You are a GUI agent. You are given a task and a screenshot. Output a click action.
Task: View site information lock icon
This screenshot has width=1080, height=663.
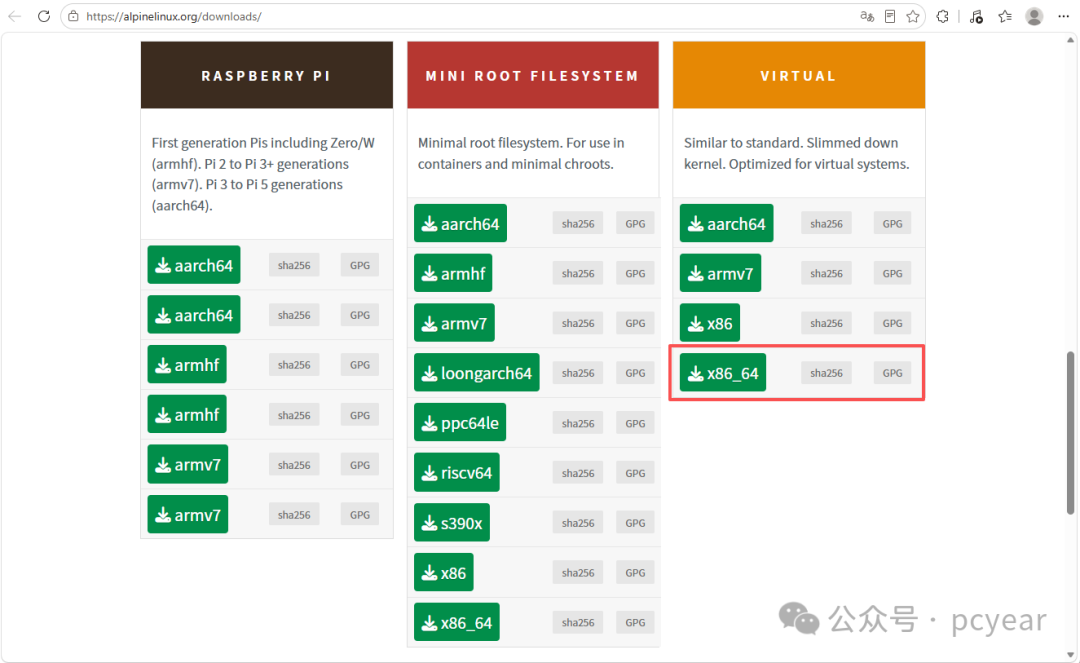click(73, 16)
